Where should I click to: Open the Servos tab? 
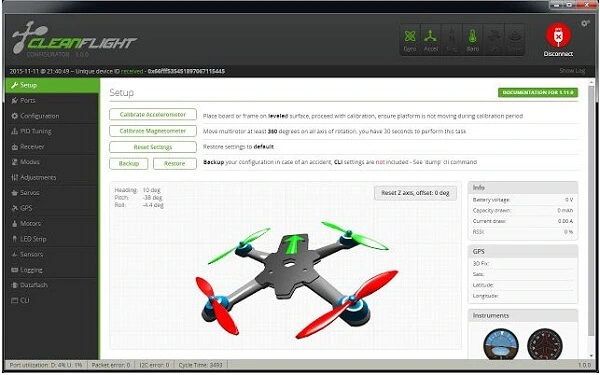52,193
